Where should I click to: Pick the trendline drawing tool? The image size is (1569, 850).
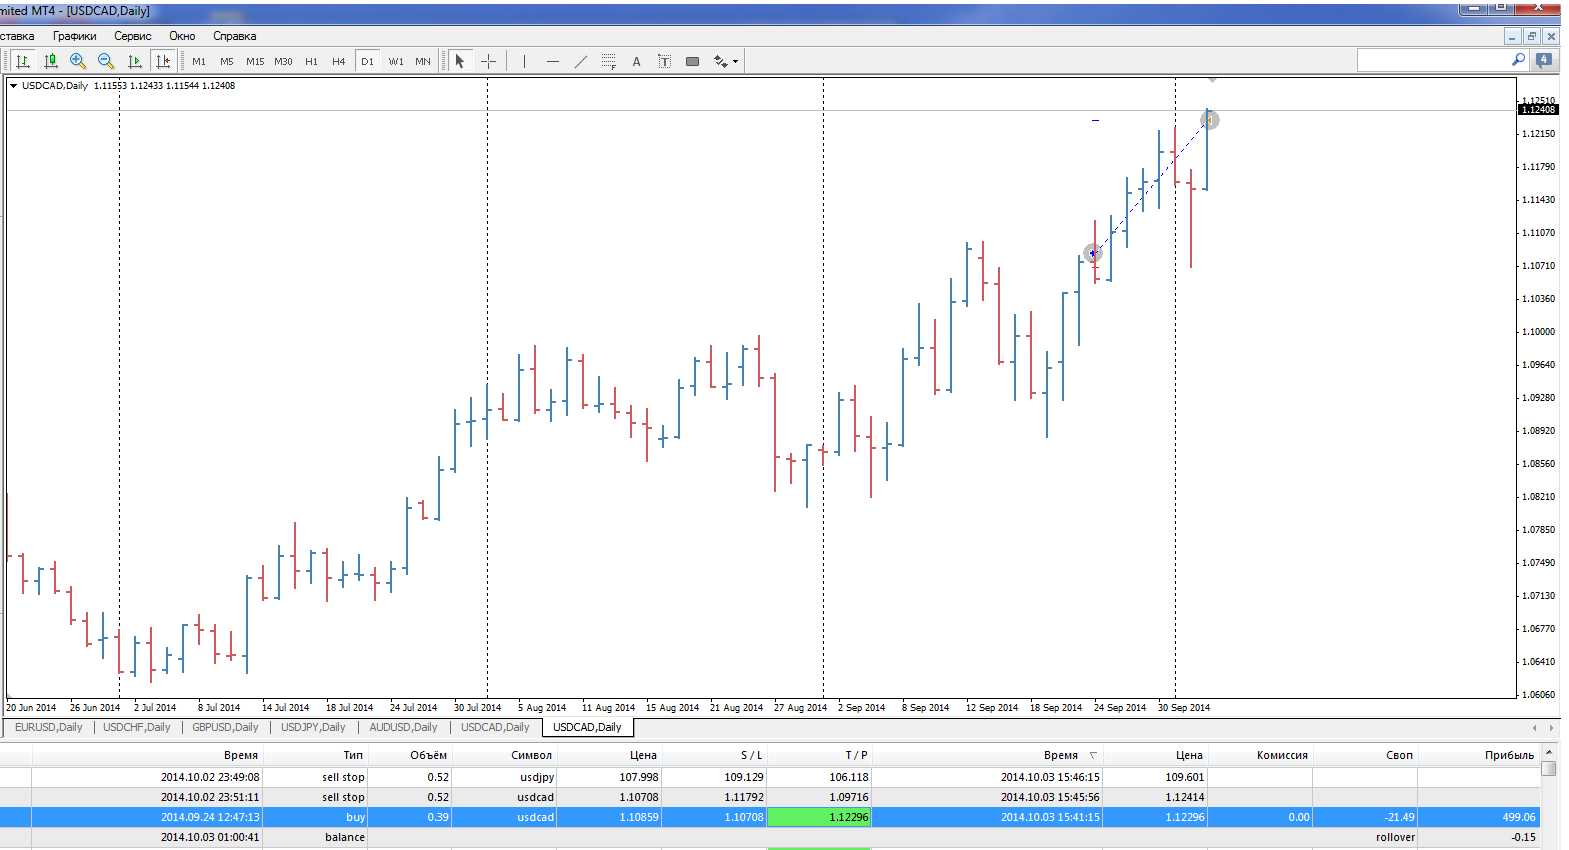click(581, 61)
